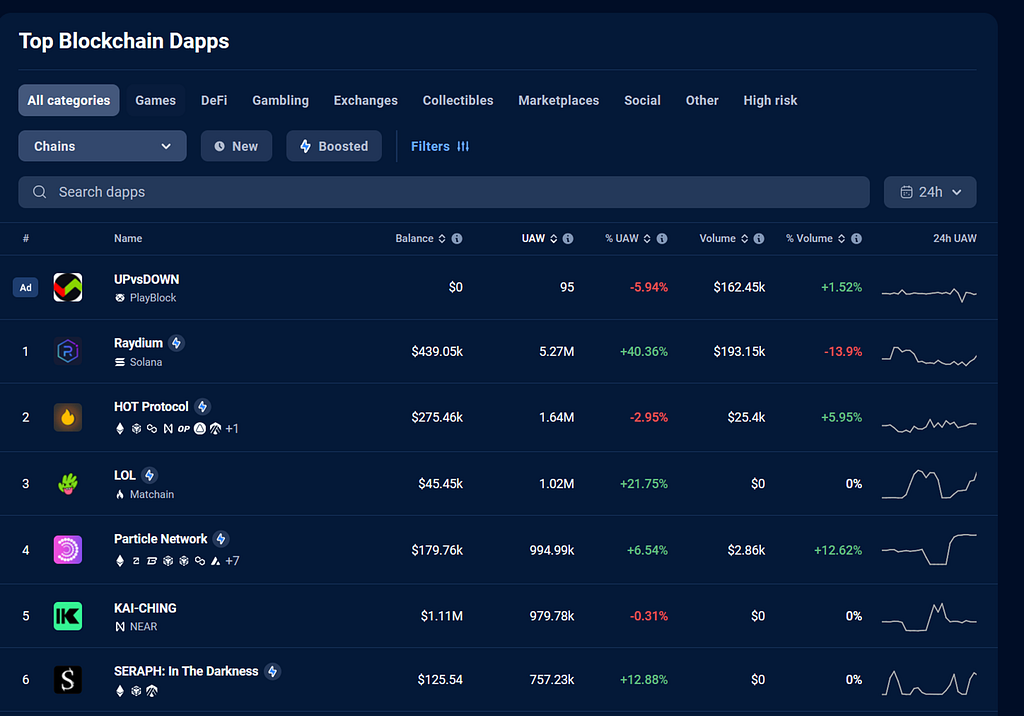Click the +40.36% UAW change for Raydium

click(644, 351)
